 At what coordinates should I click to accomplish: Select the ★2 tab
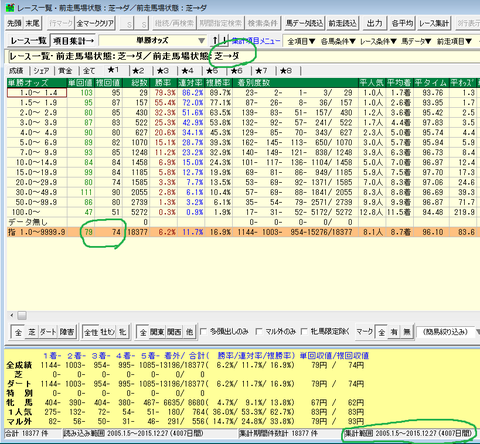[x=138, y=71]
